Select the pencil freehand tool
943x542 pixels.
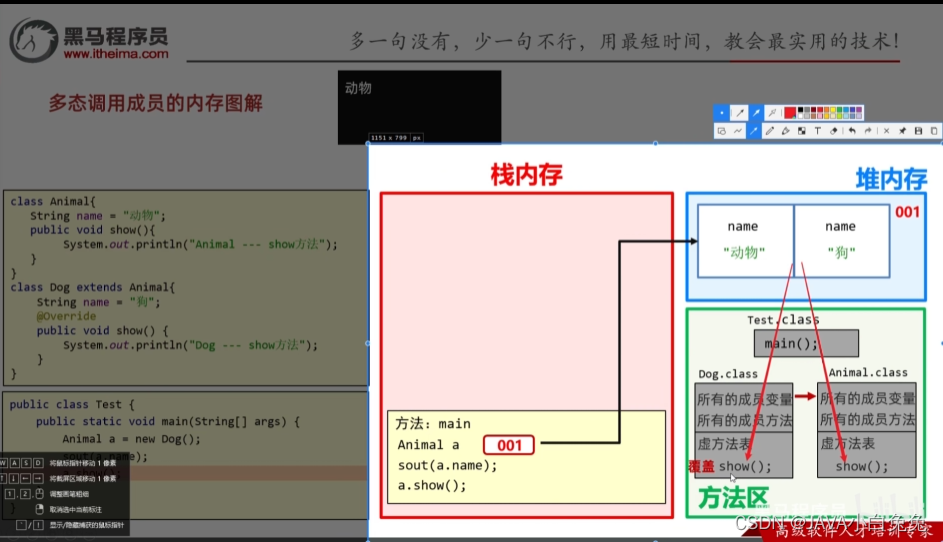770,131
